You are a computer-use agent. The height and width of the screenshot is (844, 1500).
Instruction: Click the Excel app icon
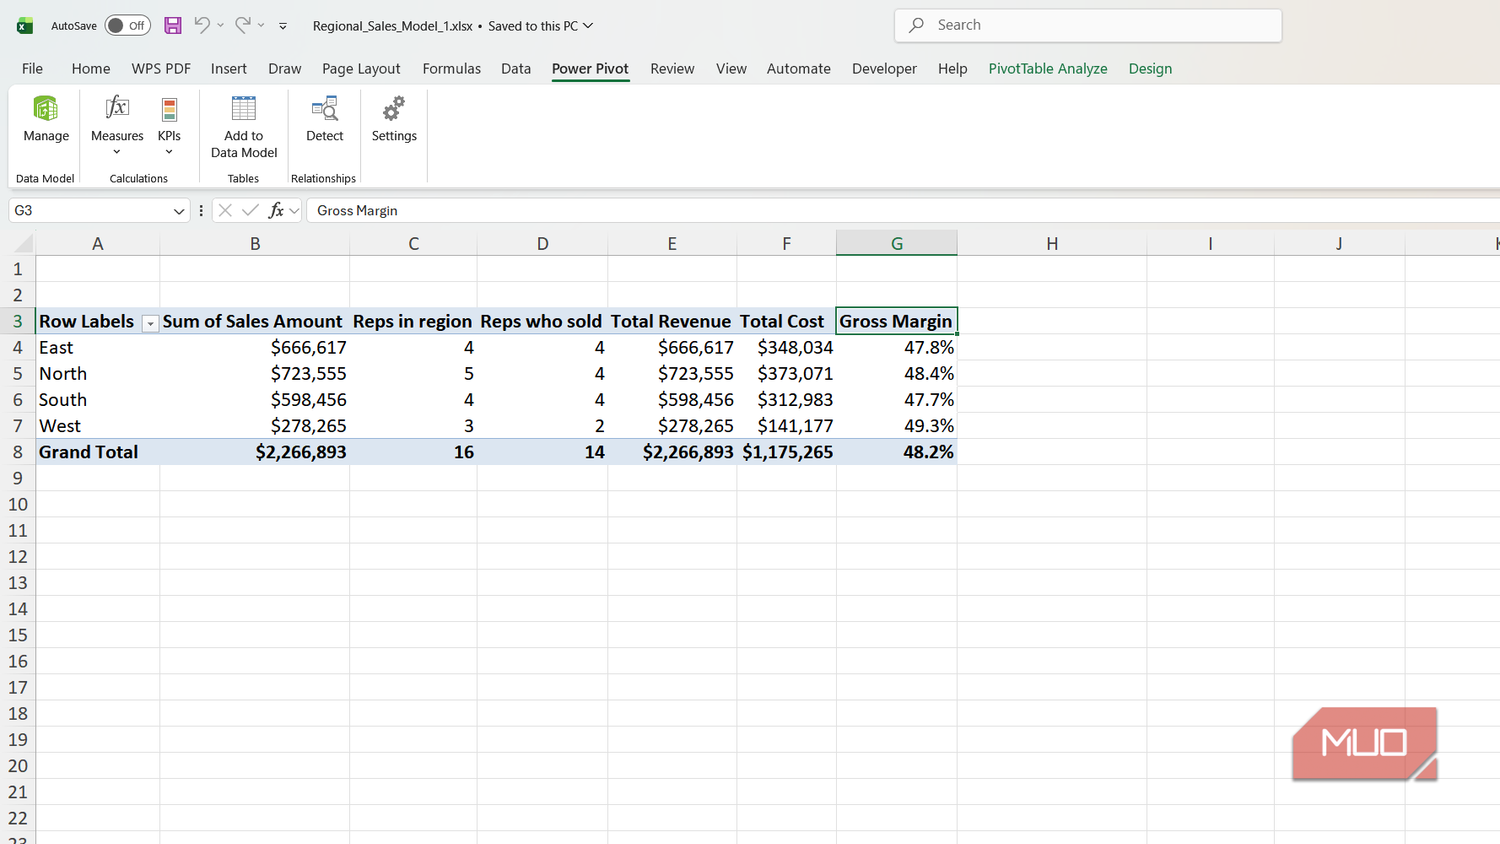click(25, 26)
